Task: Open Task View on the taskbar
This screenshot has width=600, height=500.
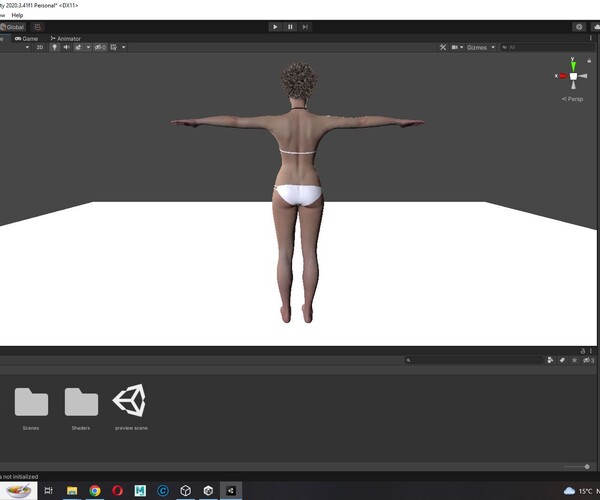Action: tap(49, 490)
